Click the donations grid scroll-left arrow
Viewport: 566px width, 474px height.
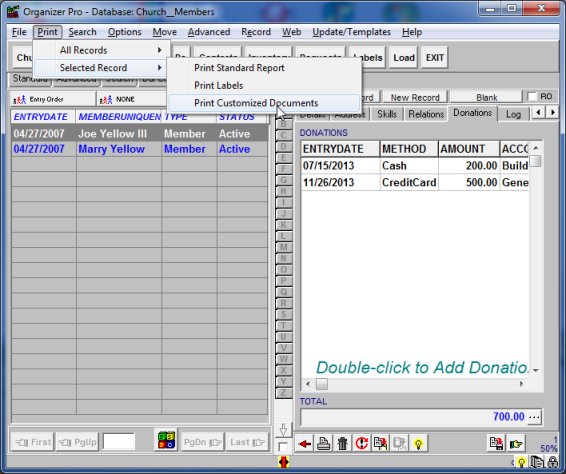point(308,384)
